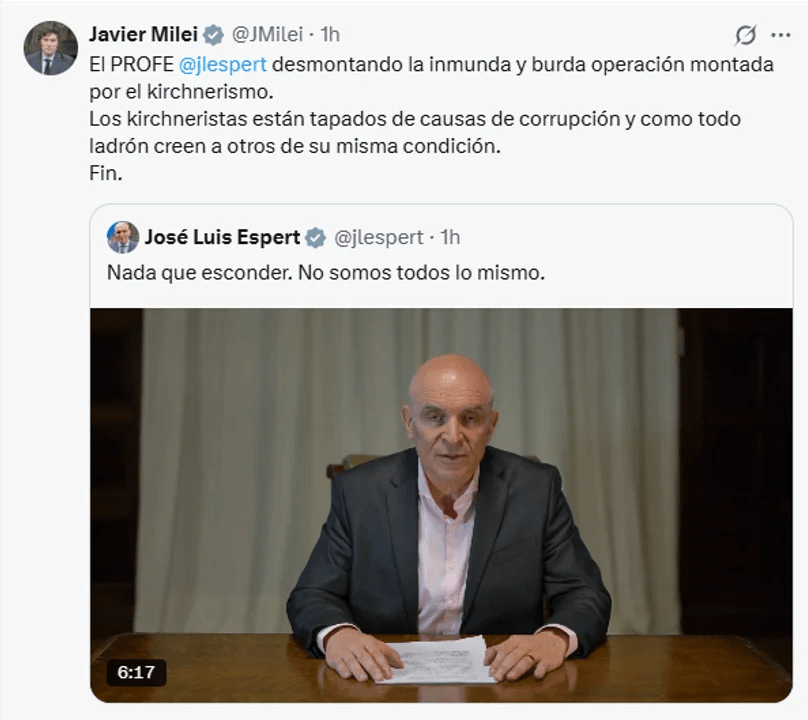Click the José Luis Espert display name

pyautogui.click(x=222, y=237)
